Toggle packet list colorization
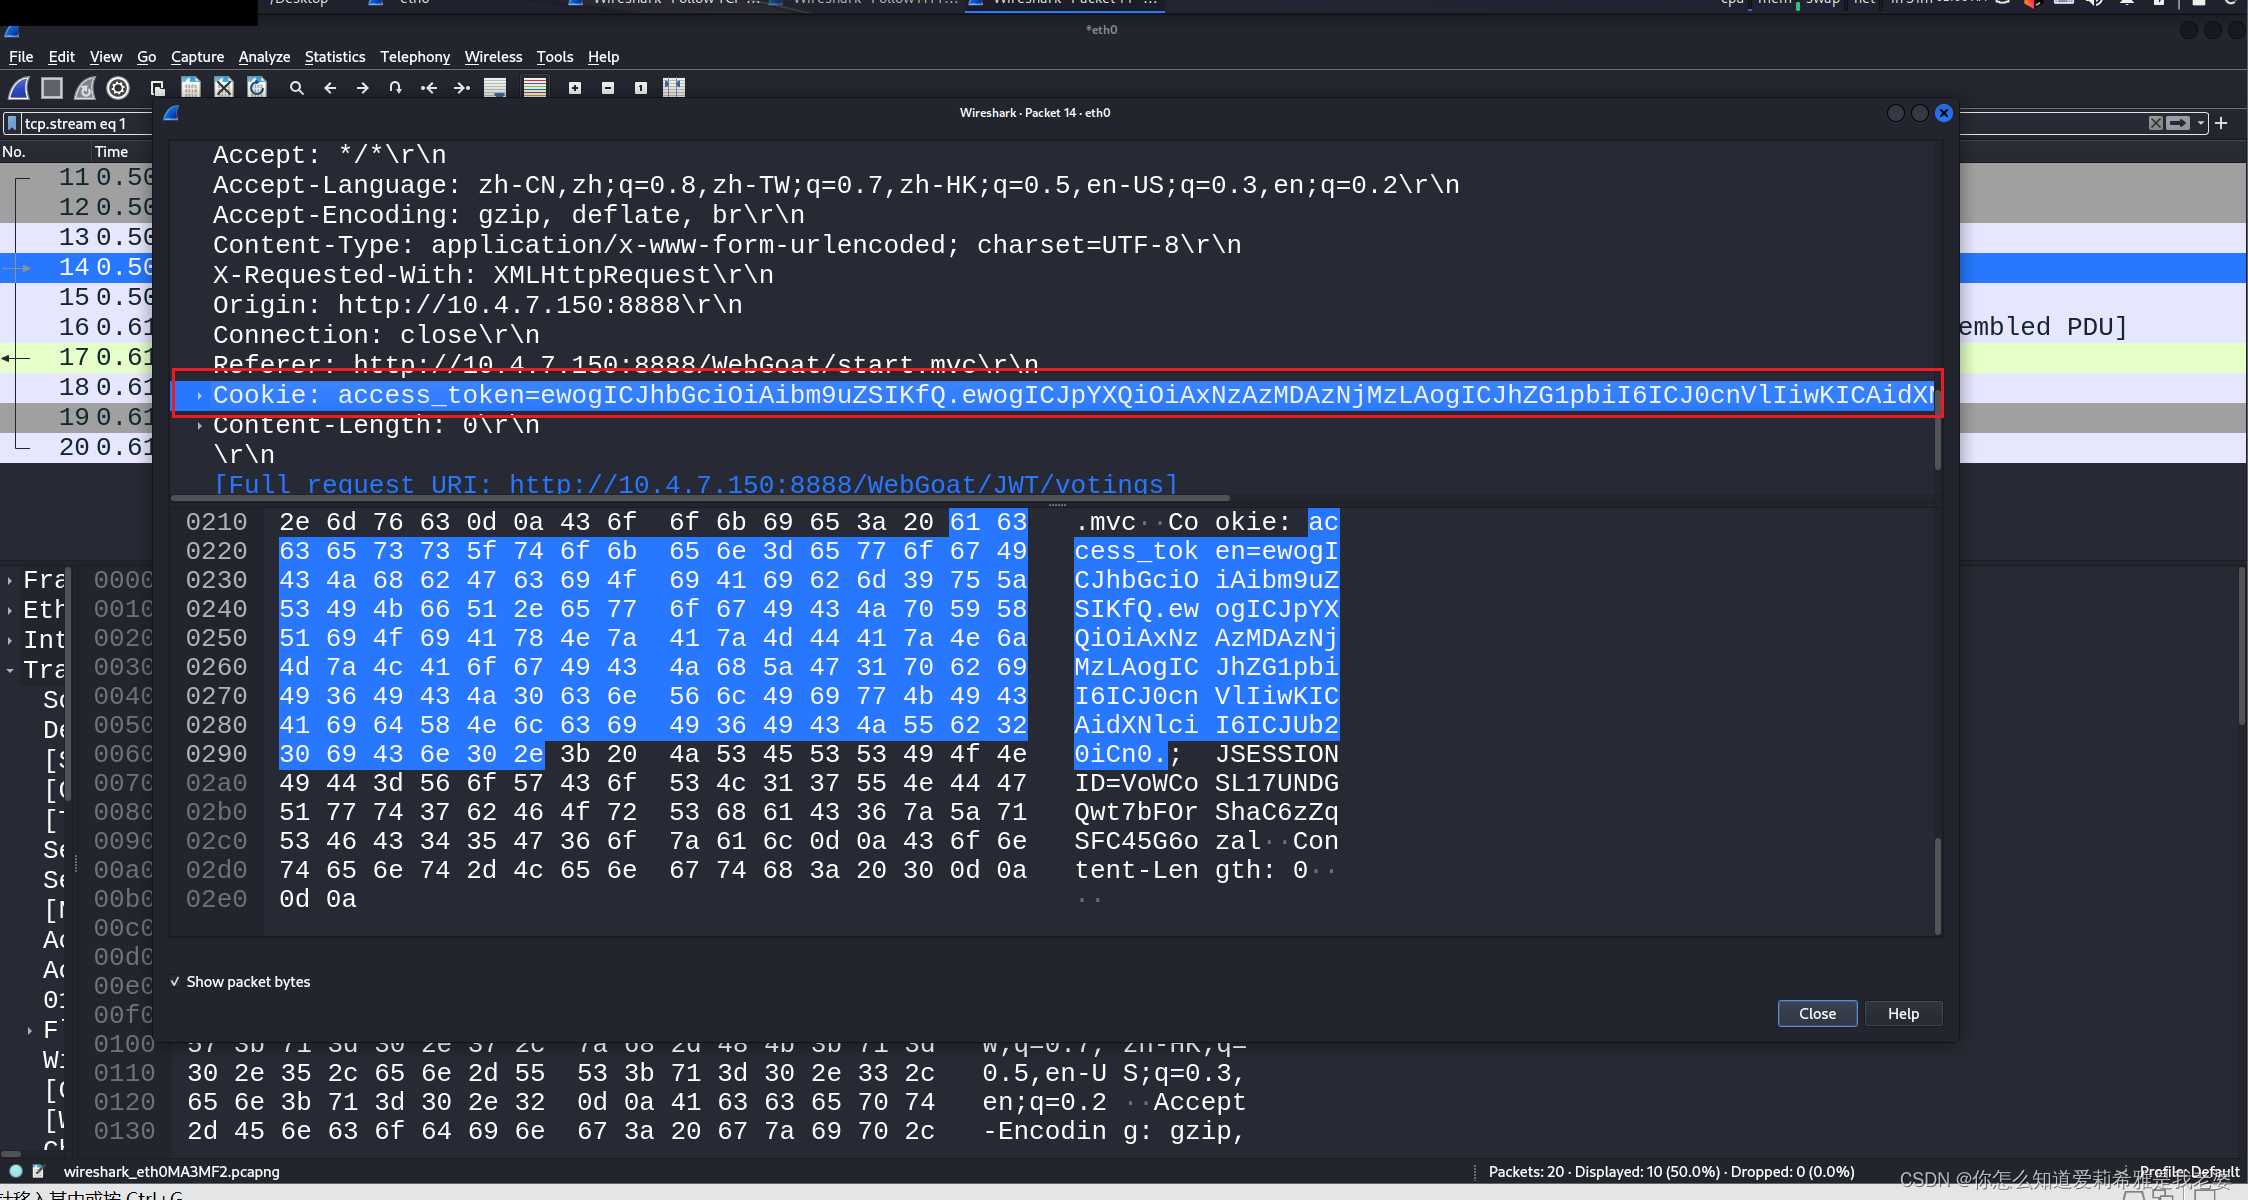Viewport: 2248px width, 1200px height. [535, 88]
